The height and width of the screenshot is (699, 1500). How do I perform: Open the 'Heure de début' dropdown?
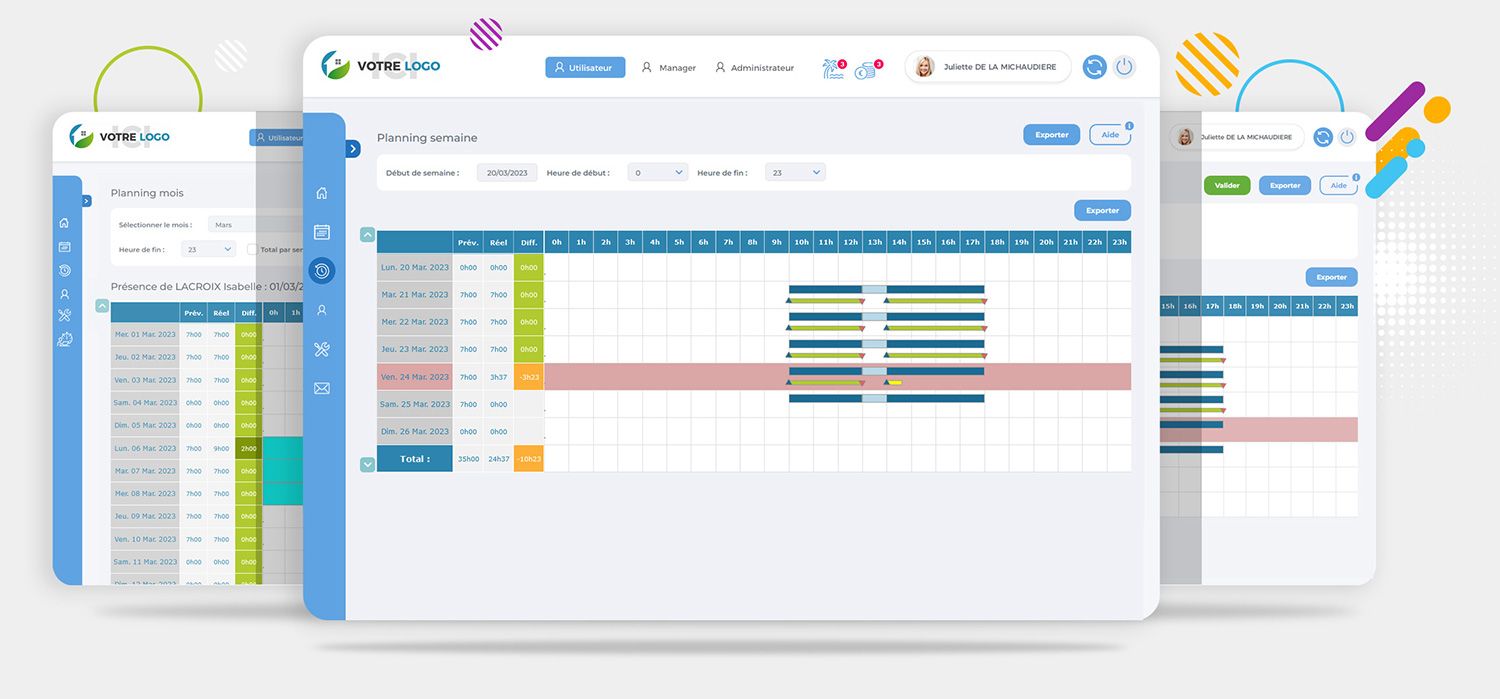(x=658, y=173)
